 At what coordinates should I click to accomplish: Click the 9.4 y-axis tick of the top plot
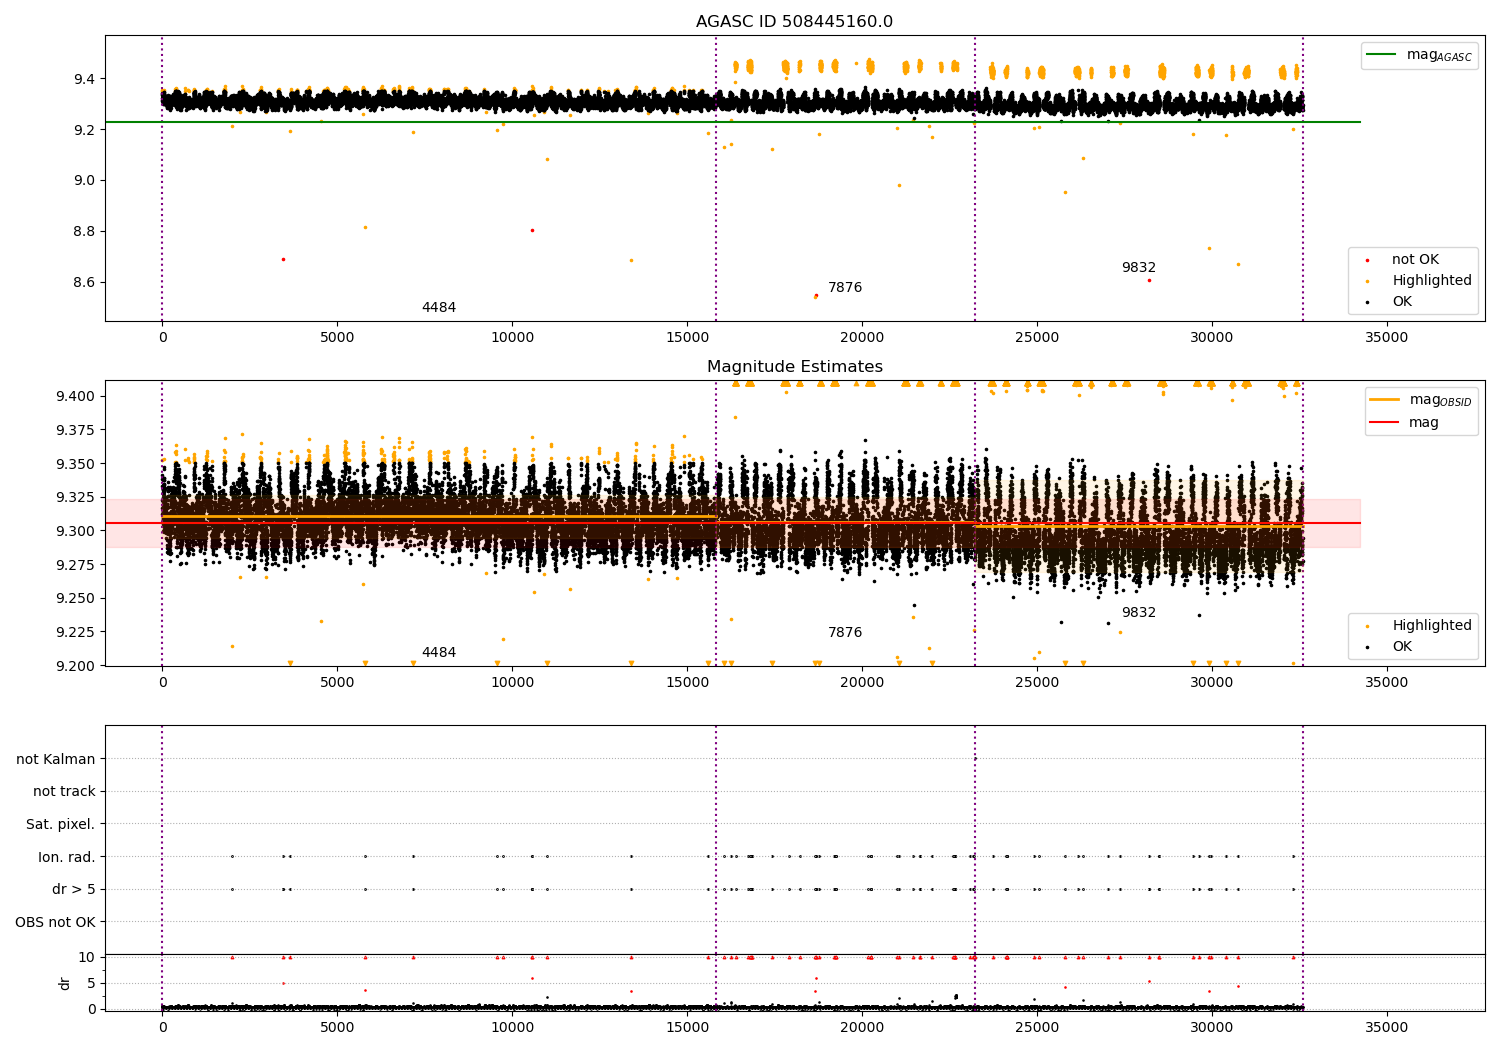tap(83, 79)
